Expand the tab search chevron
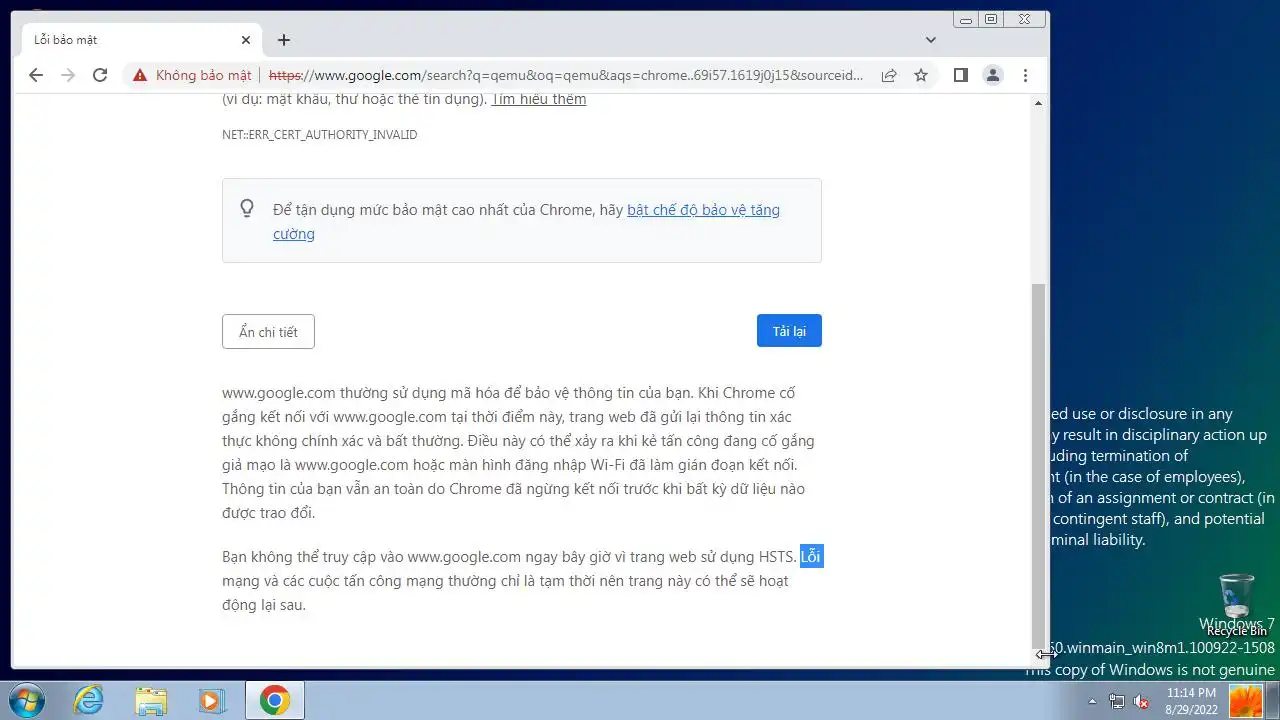This screenshot has height=720, width=1280. [931, 40]
